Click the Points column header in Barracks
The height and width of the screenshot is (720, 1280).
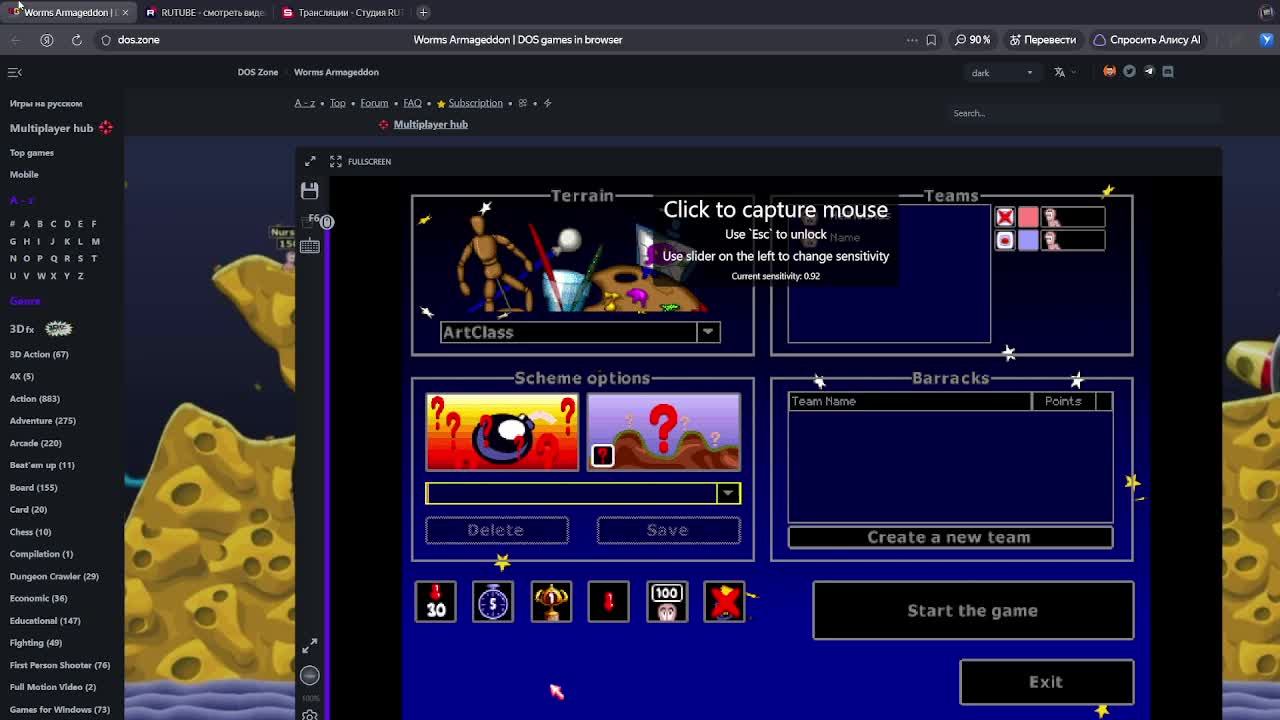[1063, 401]
